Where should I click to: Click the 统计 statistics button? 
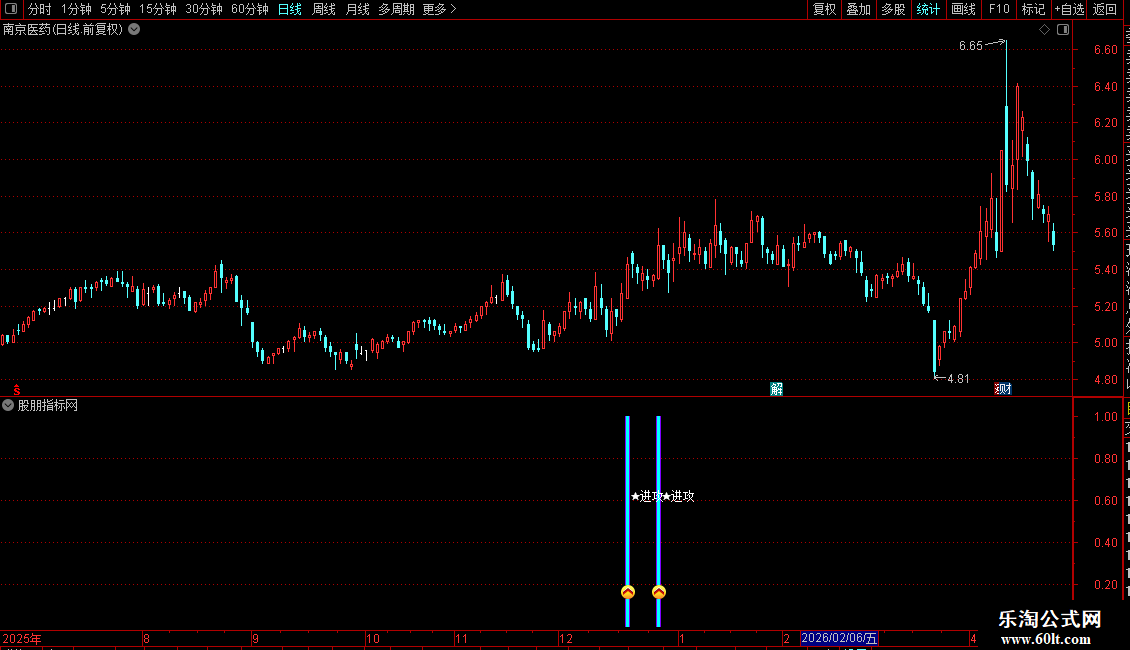point(927,9)
